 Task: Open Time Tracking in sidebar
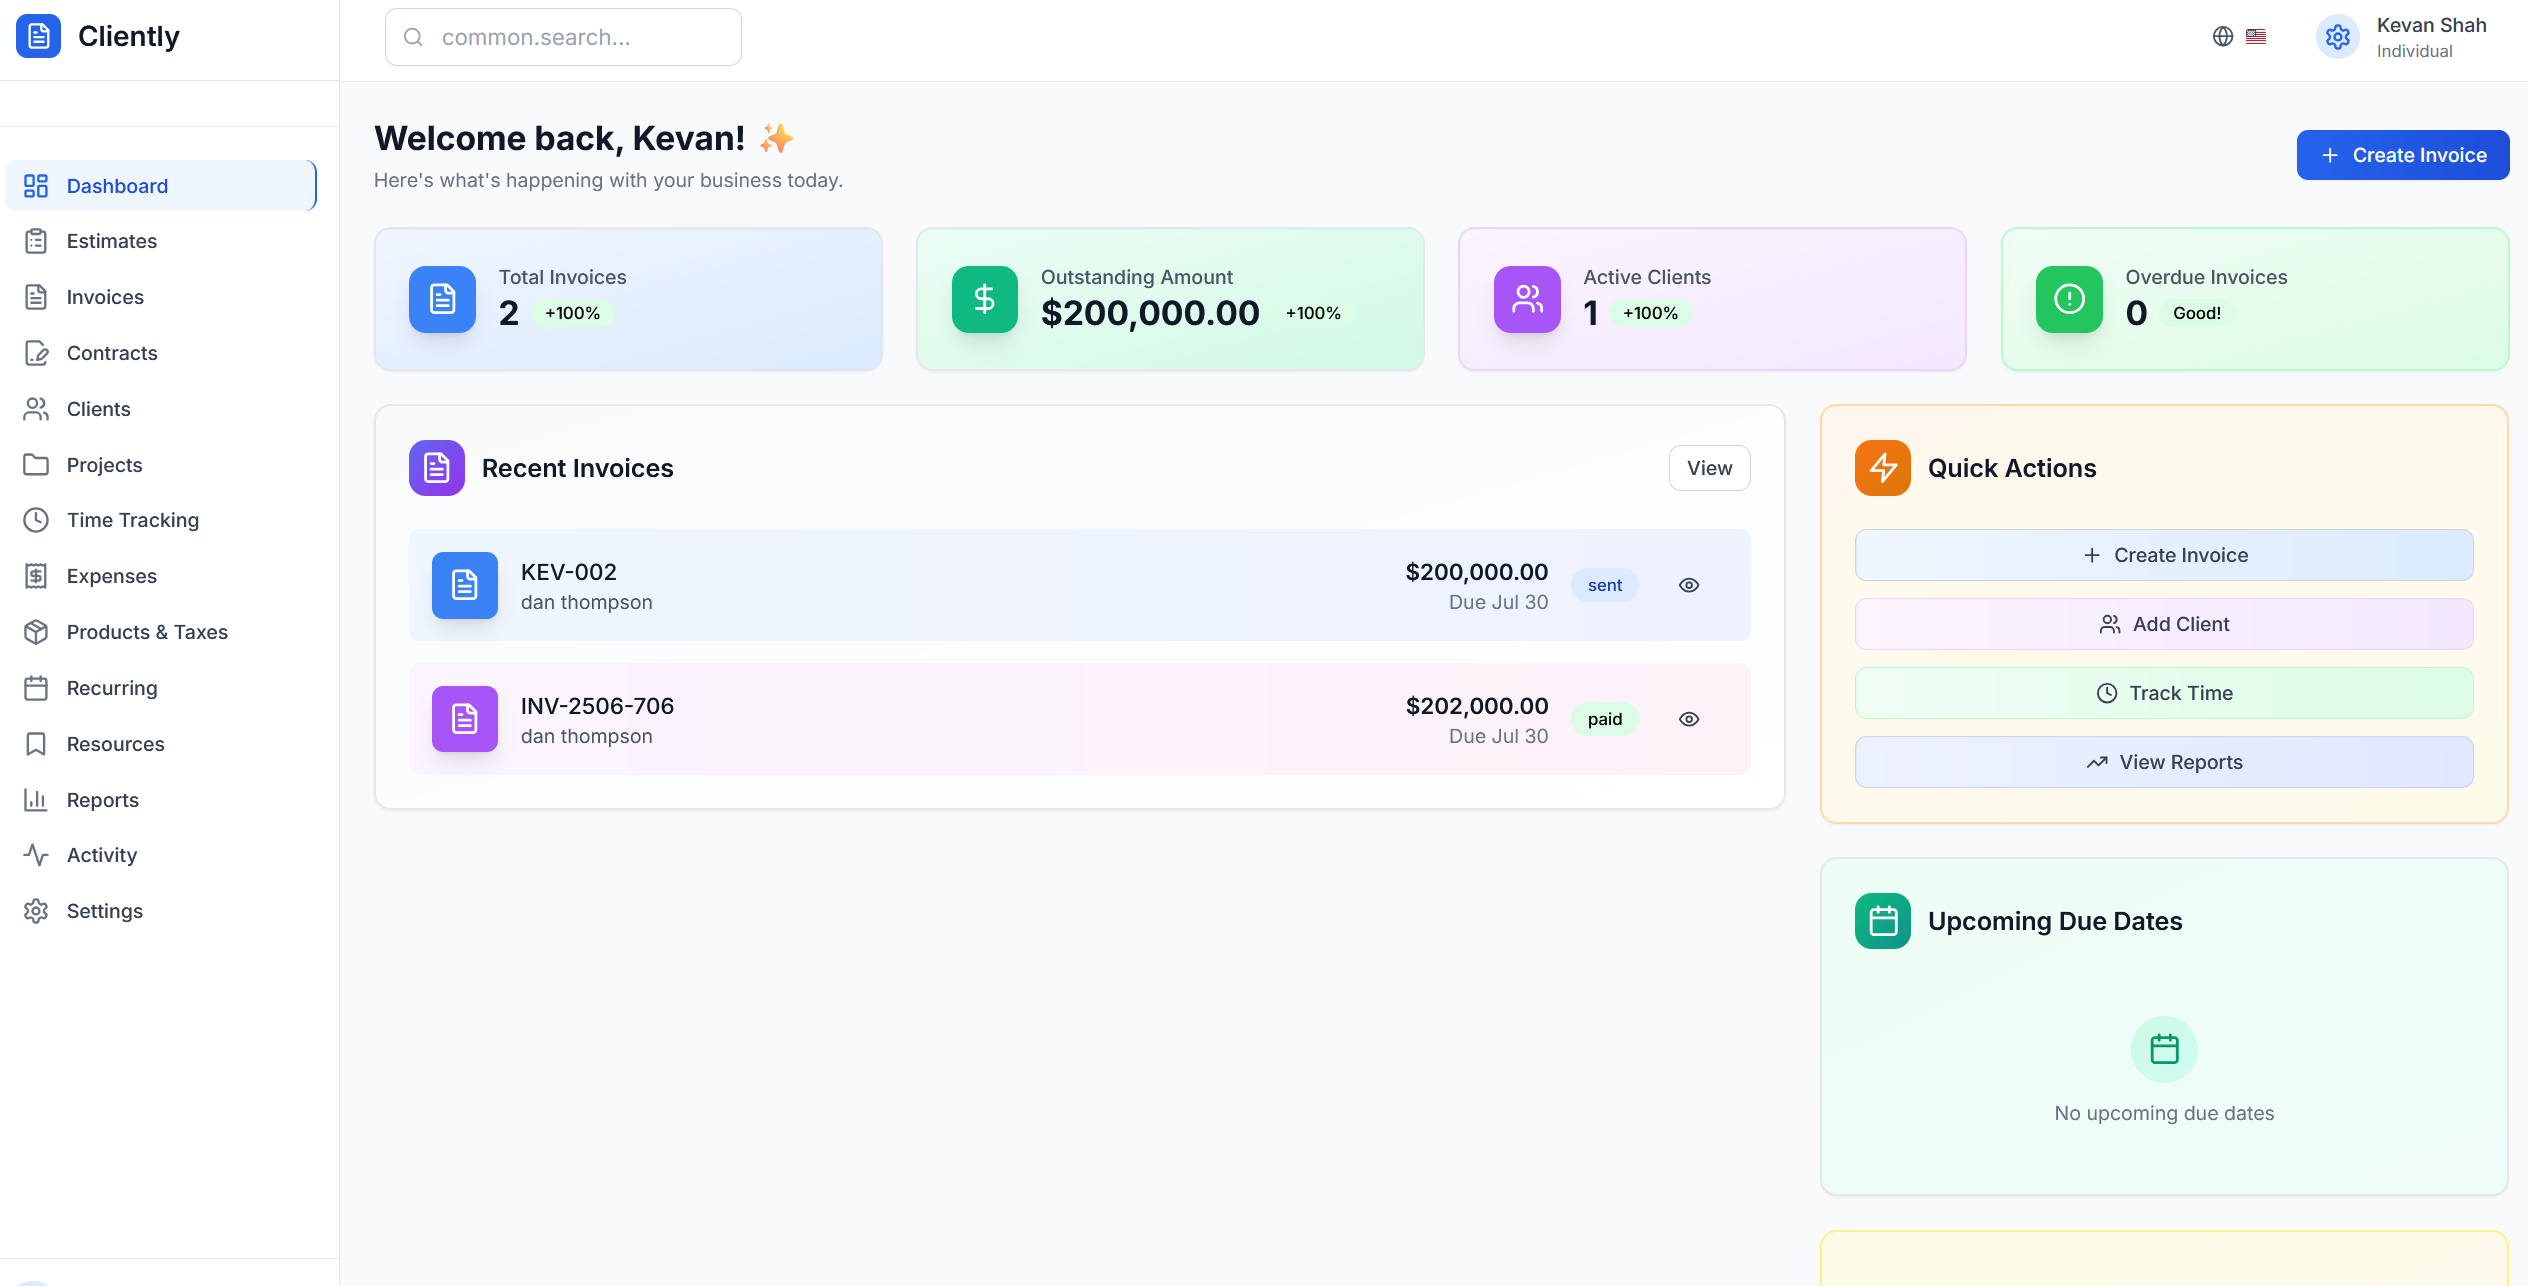(x=133, y=520)
